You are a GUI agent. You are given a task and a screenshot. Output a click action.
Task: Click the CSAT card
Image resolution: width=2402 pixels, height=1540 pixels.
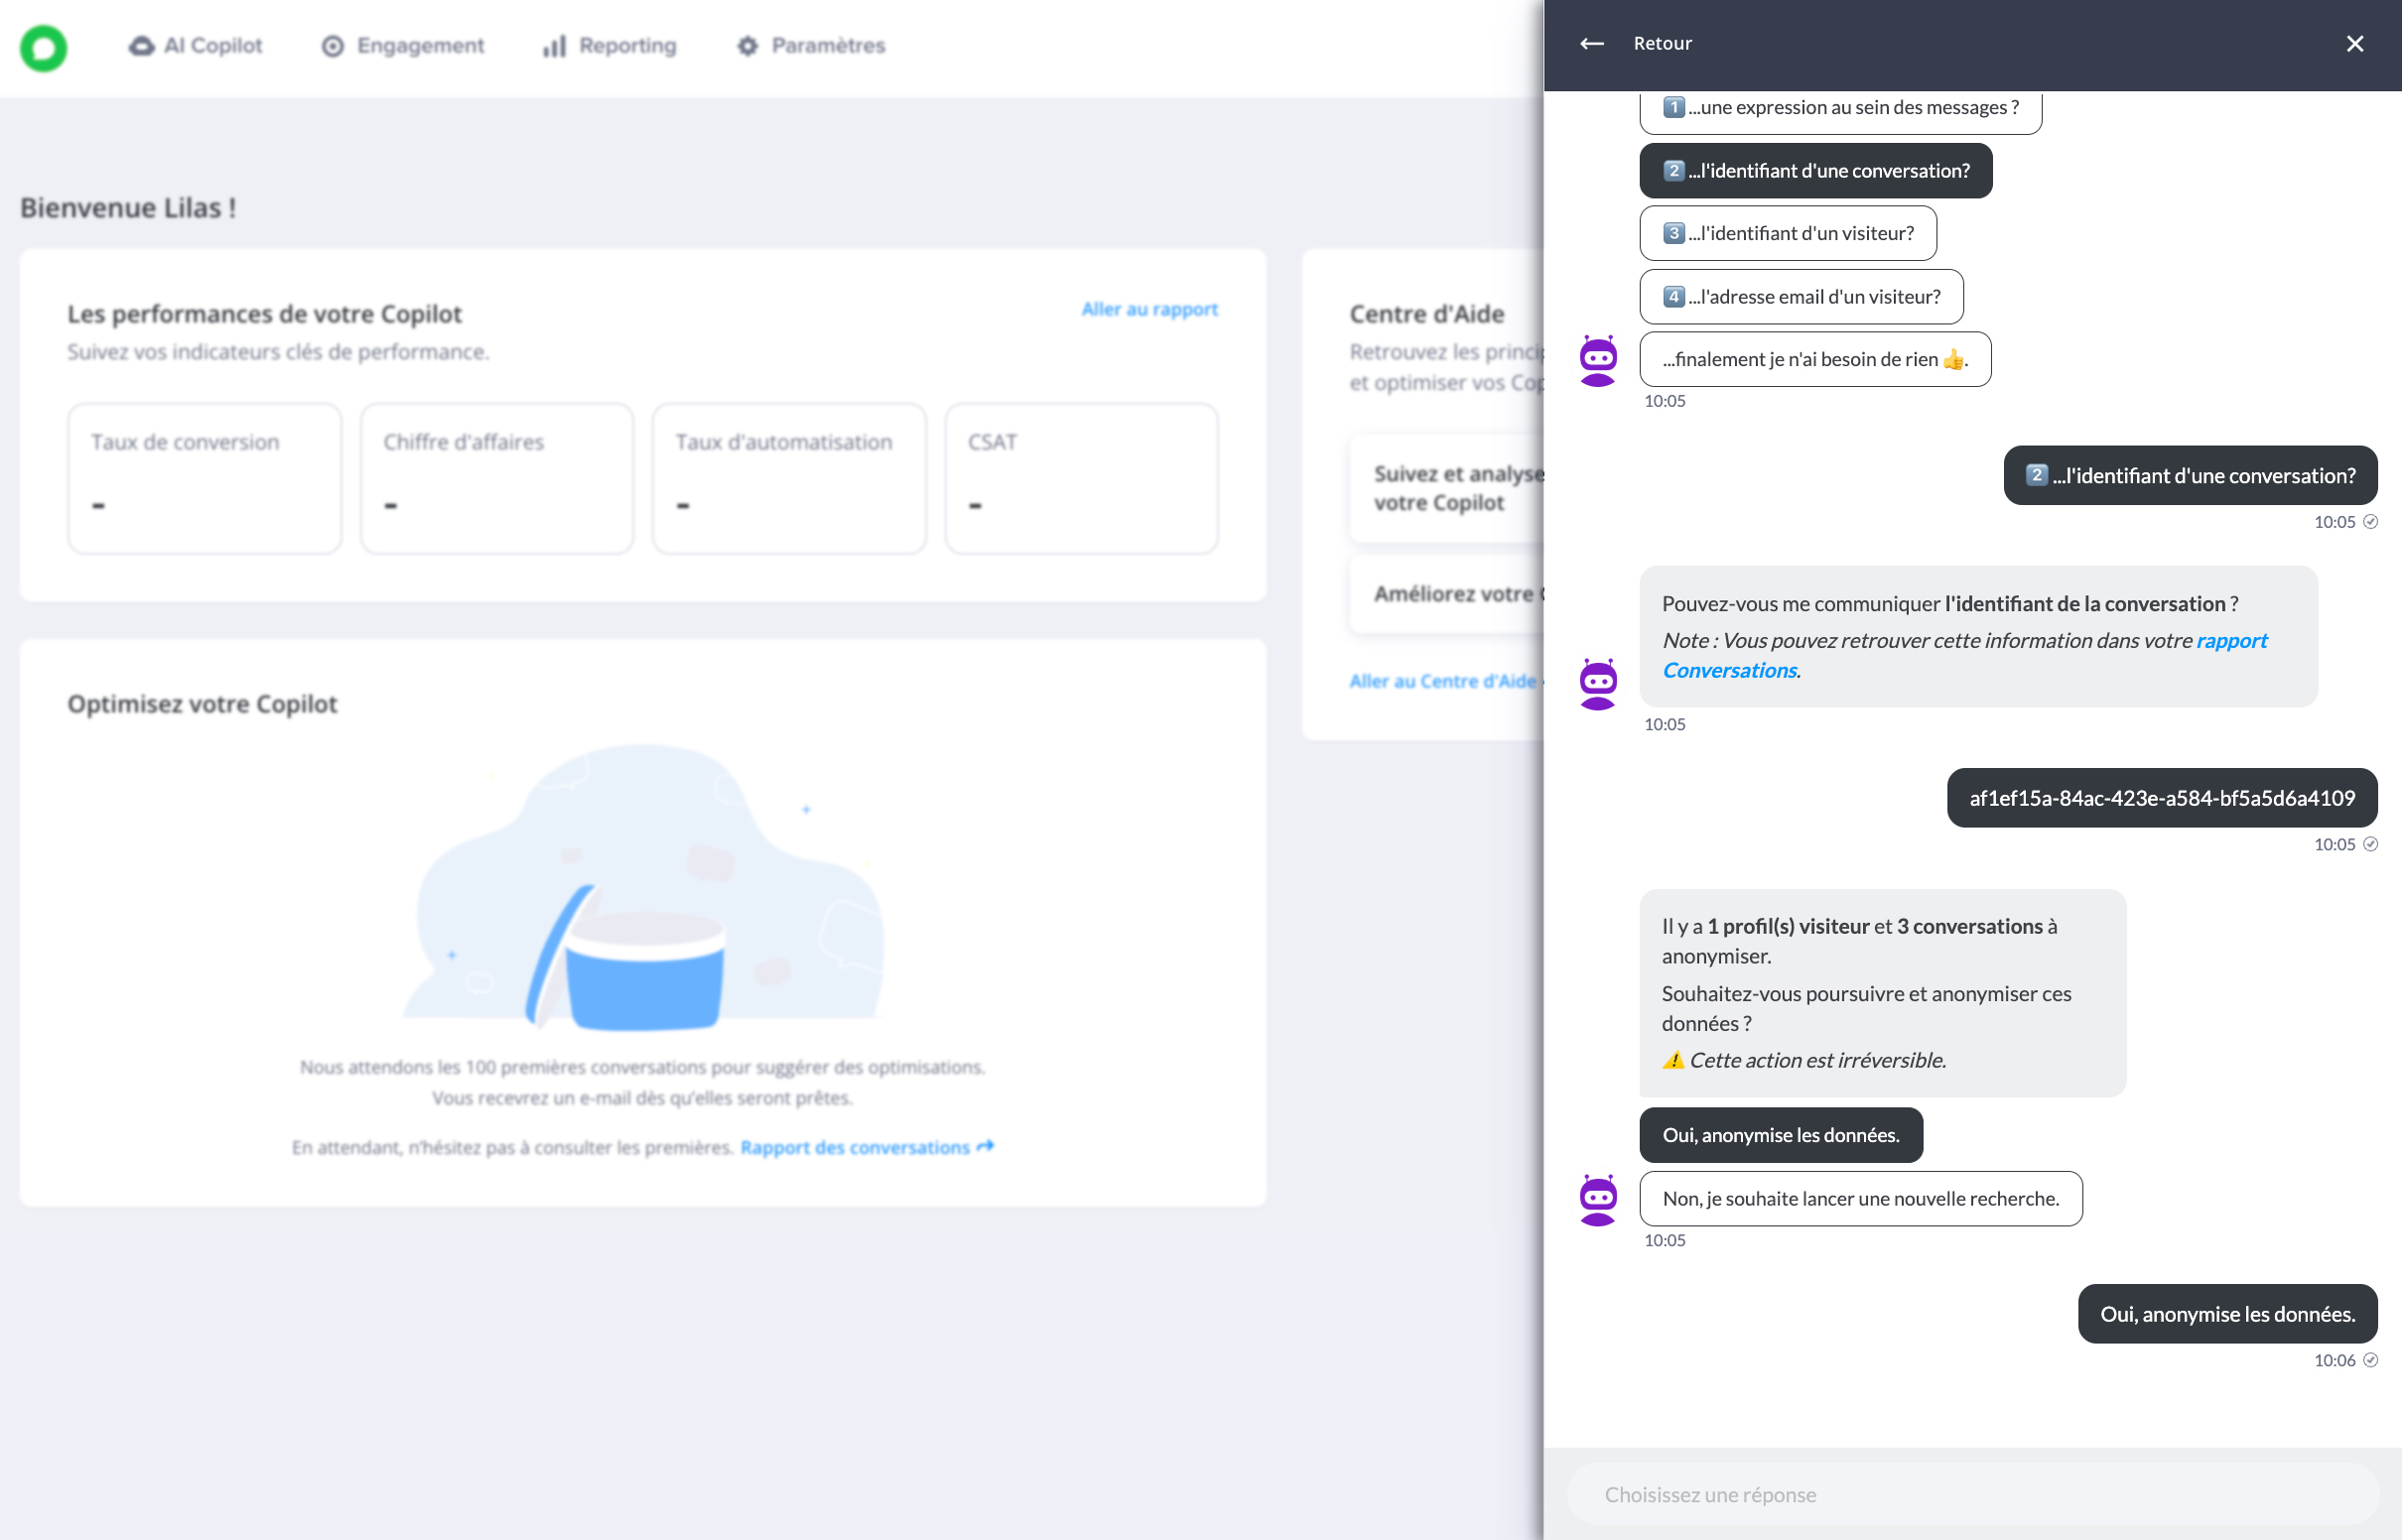coord(1081,478)
